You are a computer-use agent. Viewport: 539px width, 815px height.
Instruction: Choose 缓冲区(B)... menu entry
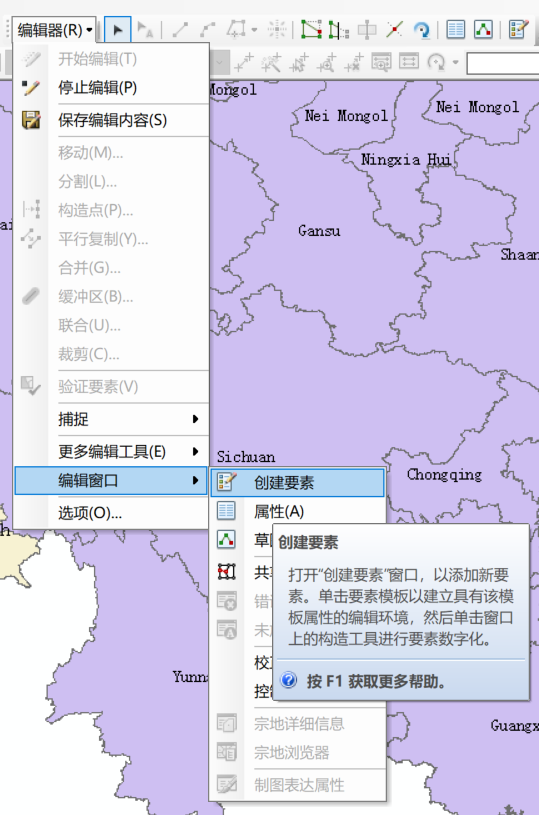click(x=112, y=297)
